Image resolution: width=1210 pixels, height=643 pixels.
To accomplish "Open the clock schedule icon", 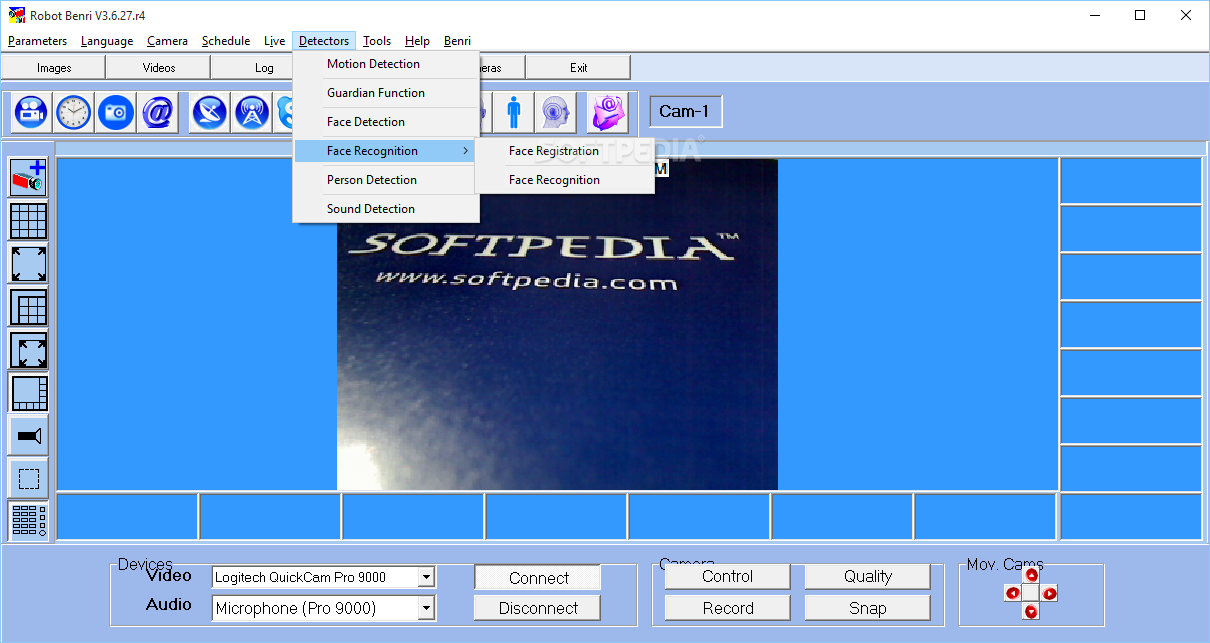I will [73, 113].
